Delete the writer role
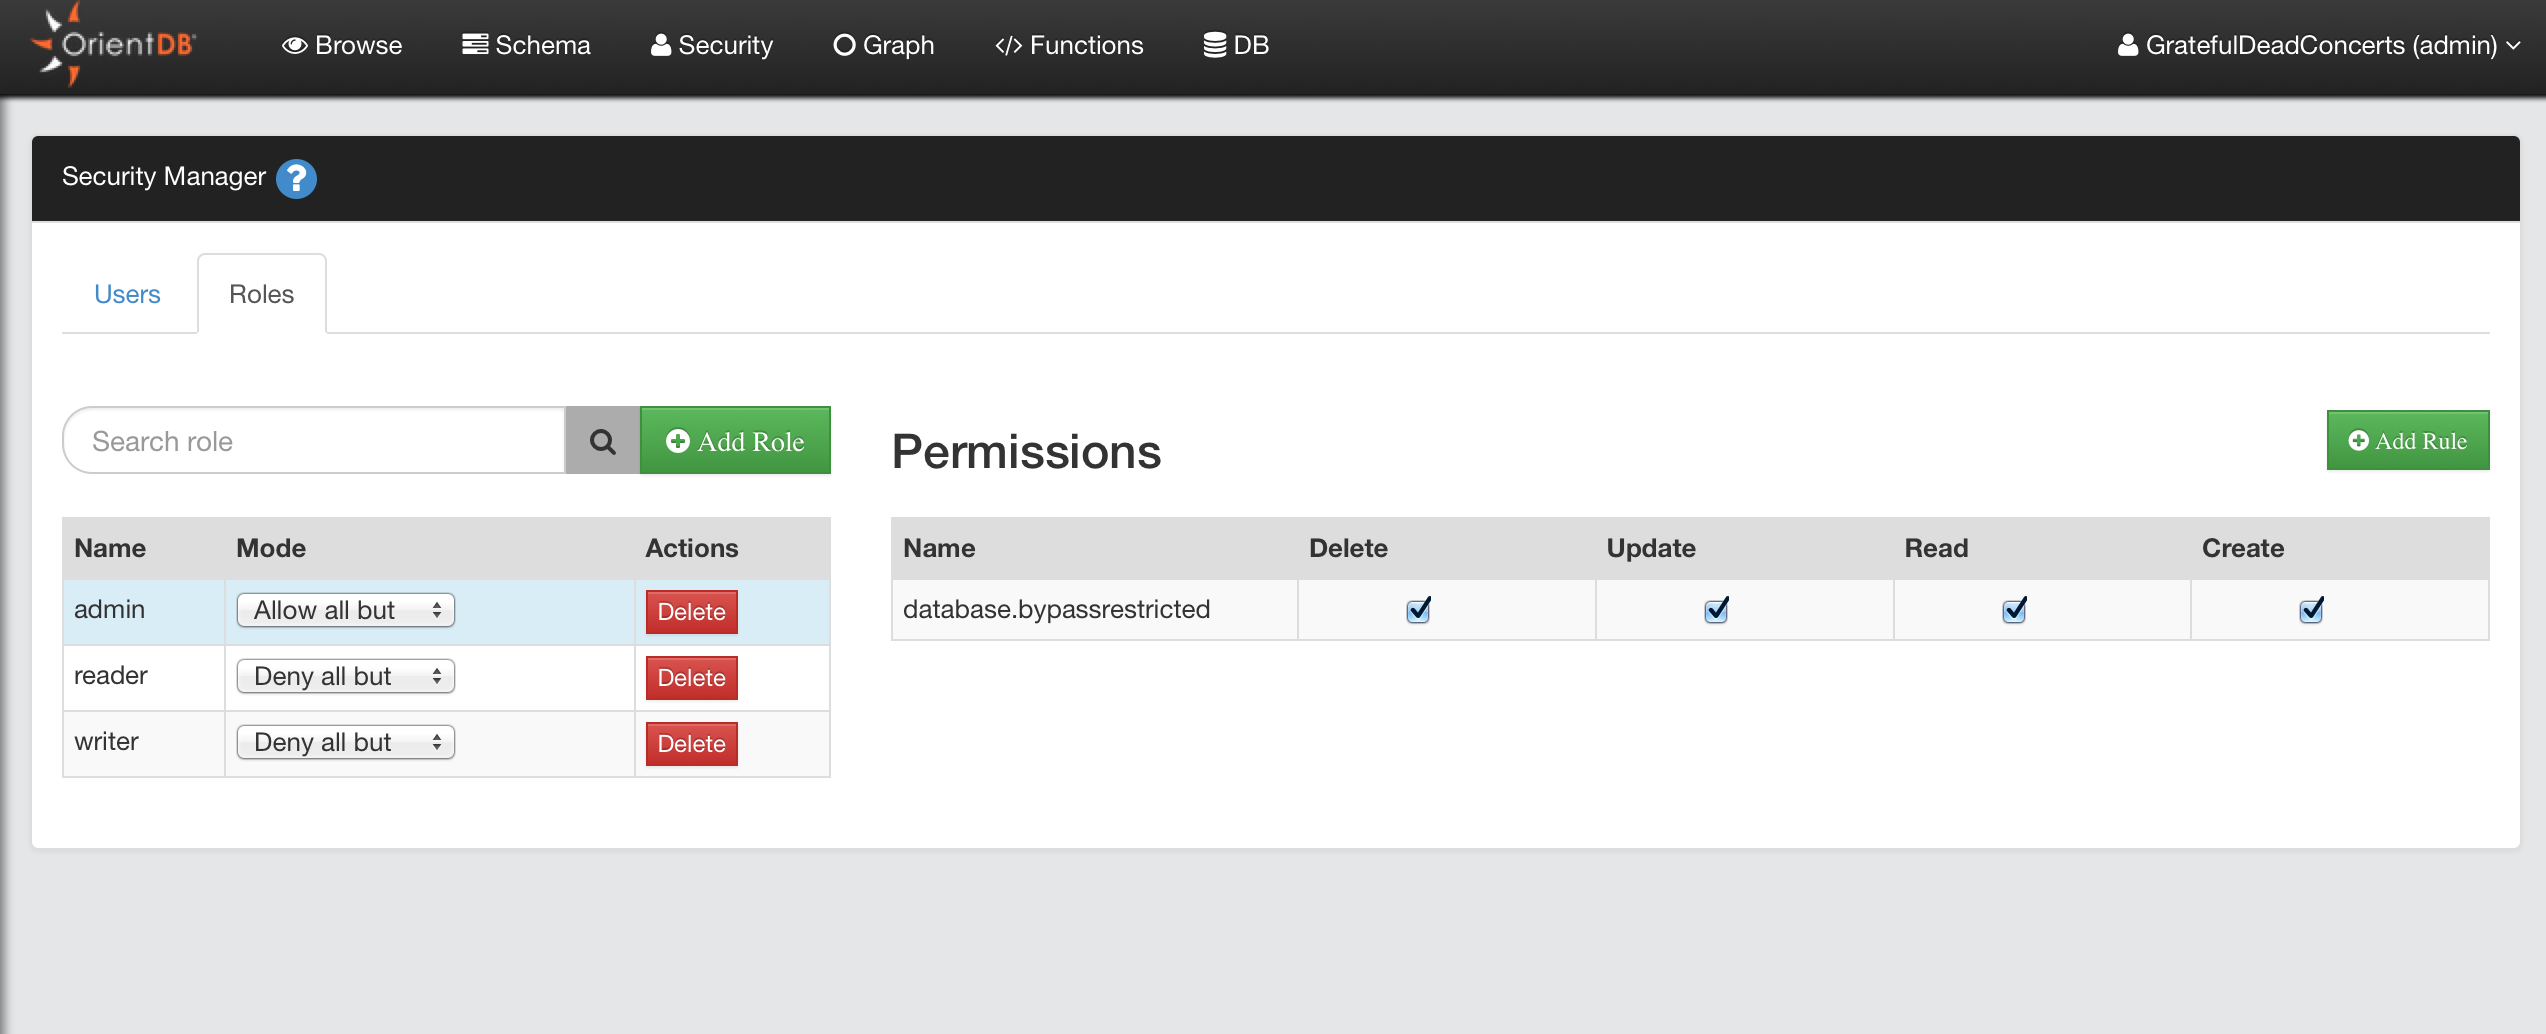2546x1034 pixels. 691,744
